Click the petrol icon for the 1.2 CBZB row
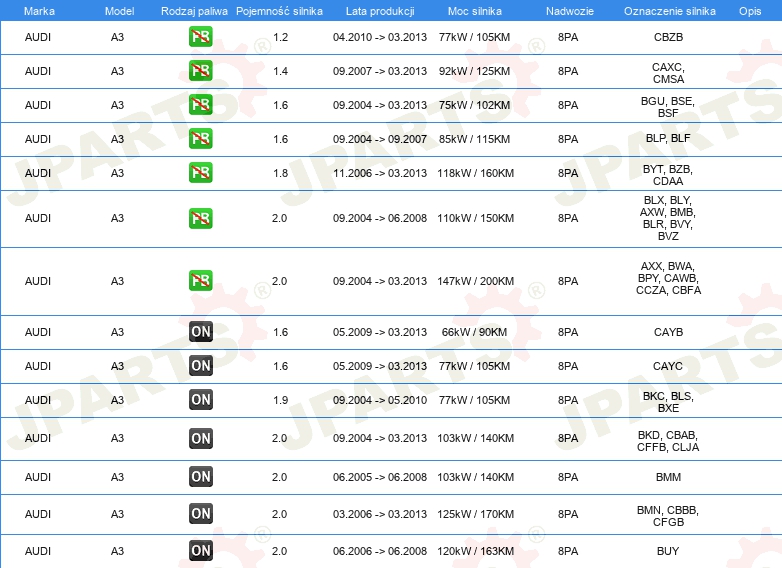Image resolution: width=782 pixels, height=568 pixels. point(200,37)
